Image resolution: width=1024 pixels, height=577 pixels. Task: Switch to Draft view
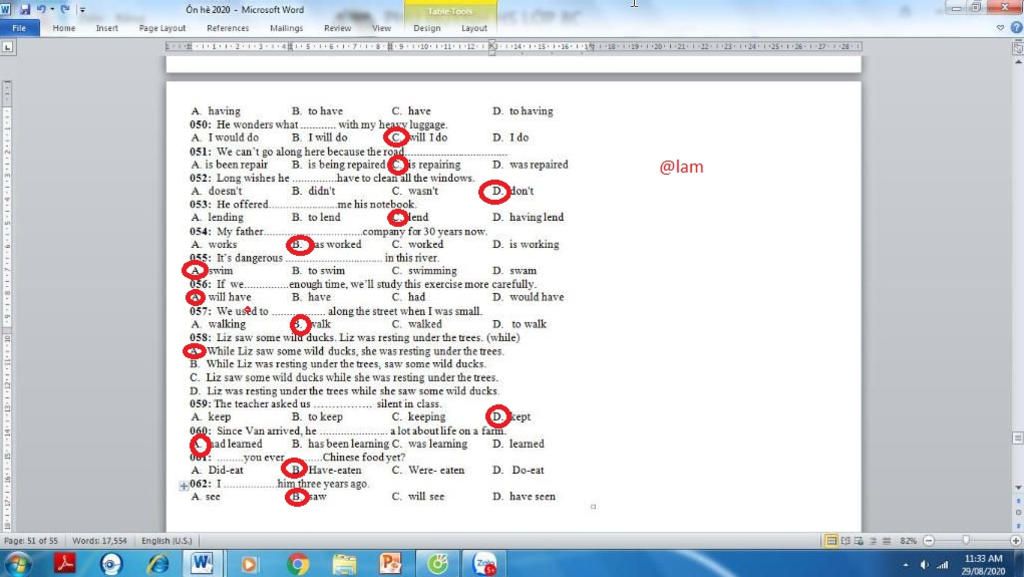pos(886,541)
